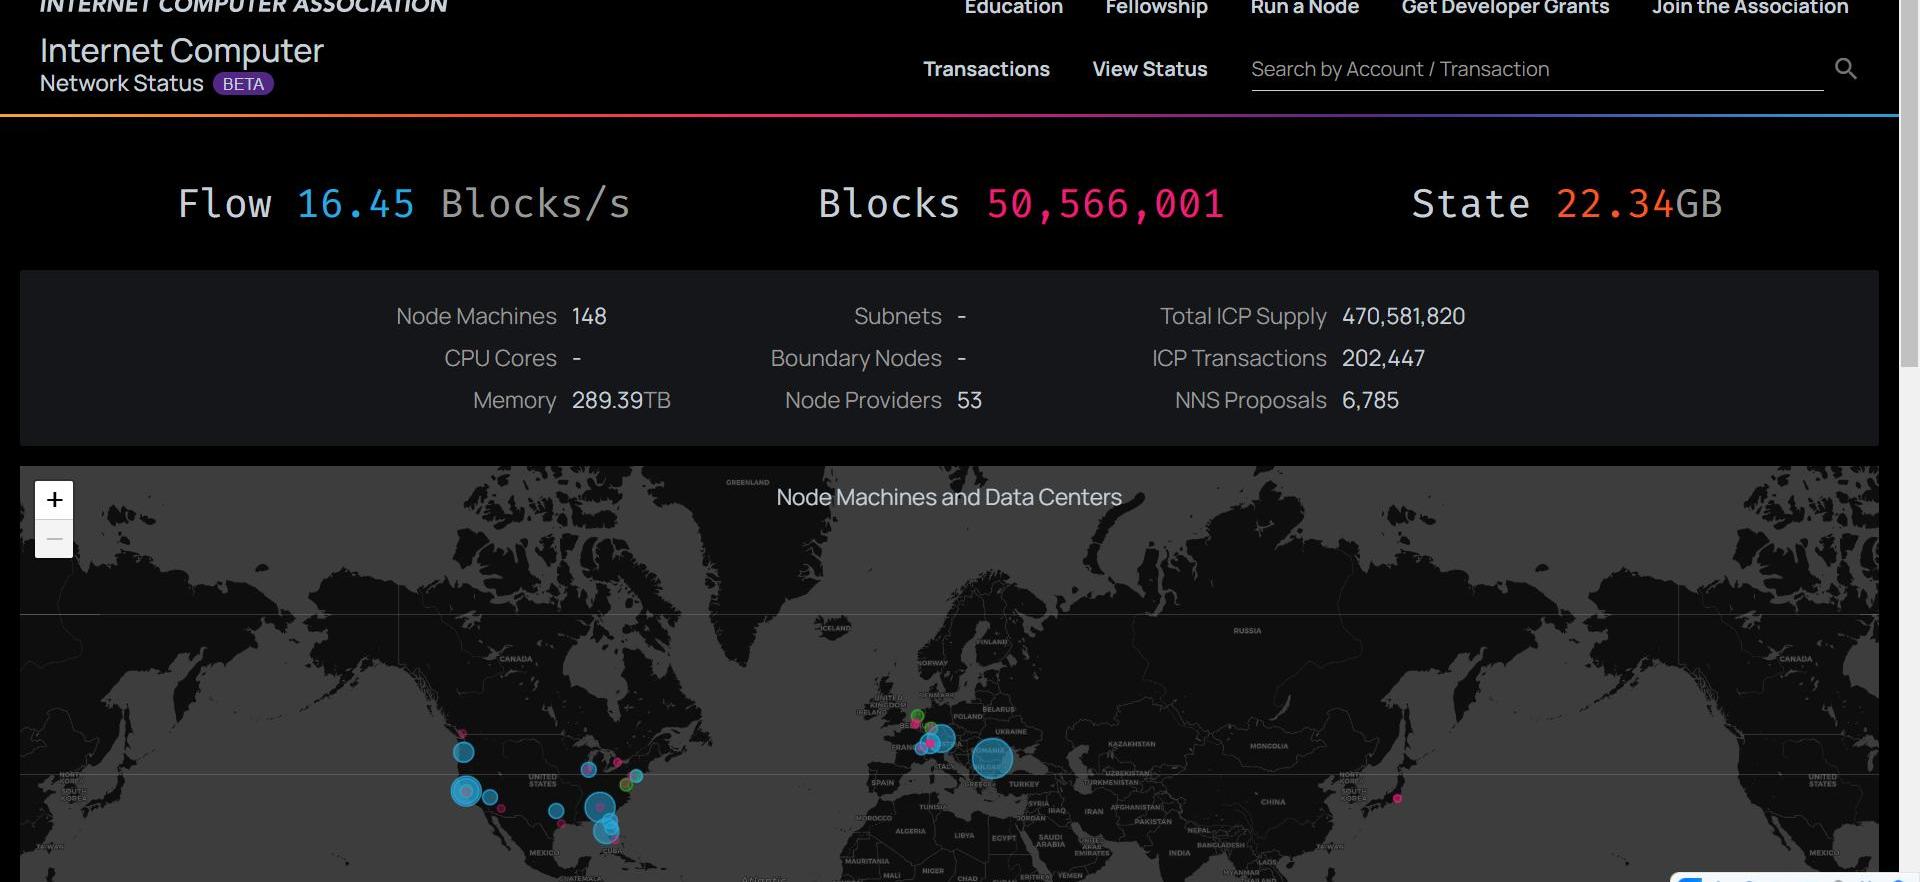
Task: Open the Education menu link
Action: 1013,8
